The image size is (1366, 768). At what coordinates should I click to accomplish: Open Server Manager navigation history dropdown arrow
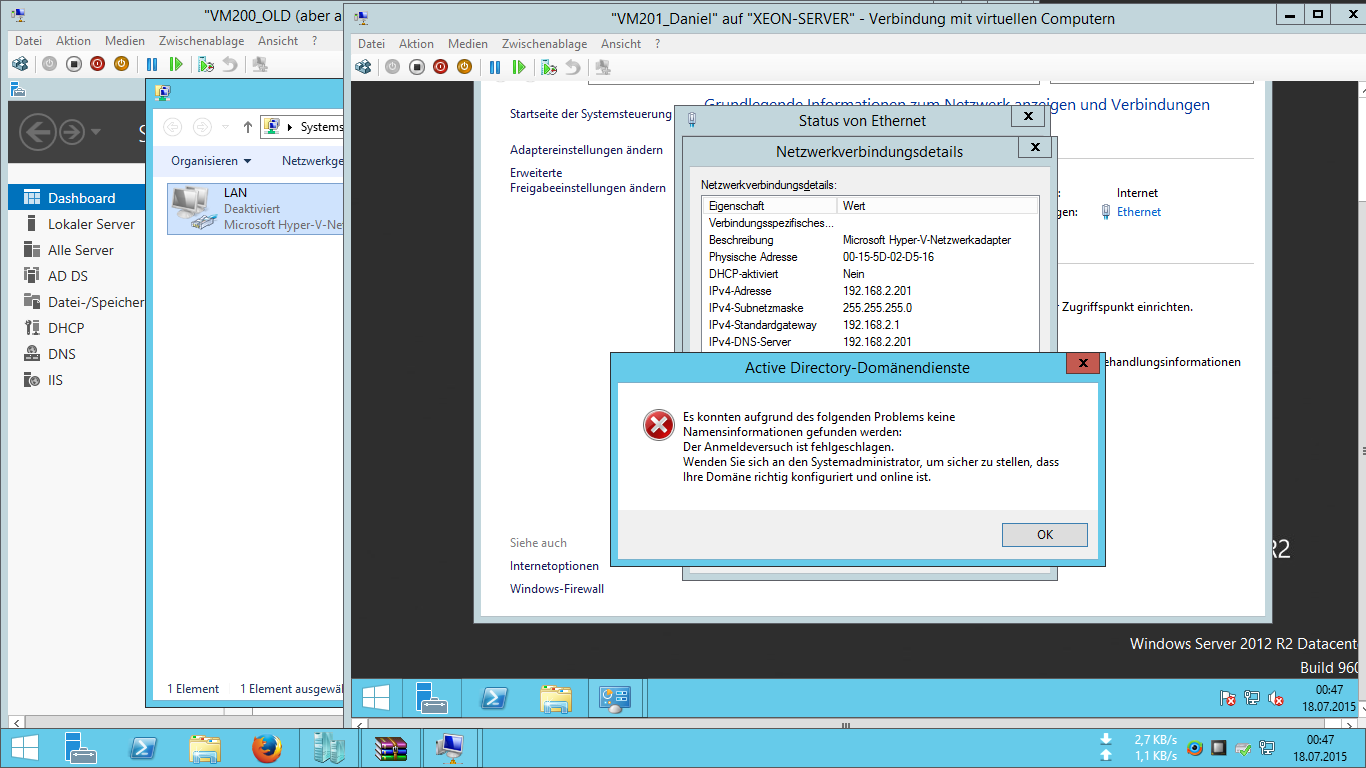click(x=96, y=131)
